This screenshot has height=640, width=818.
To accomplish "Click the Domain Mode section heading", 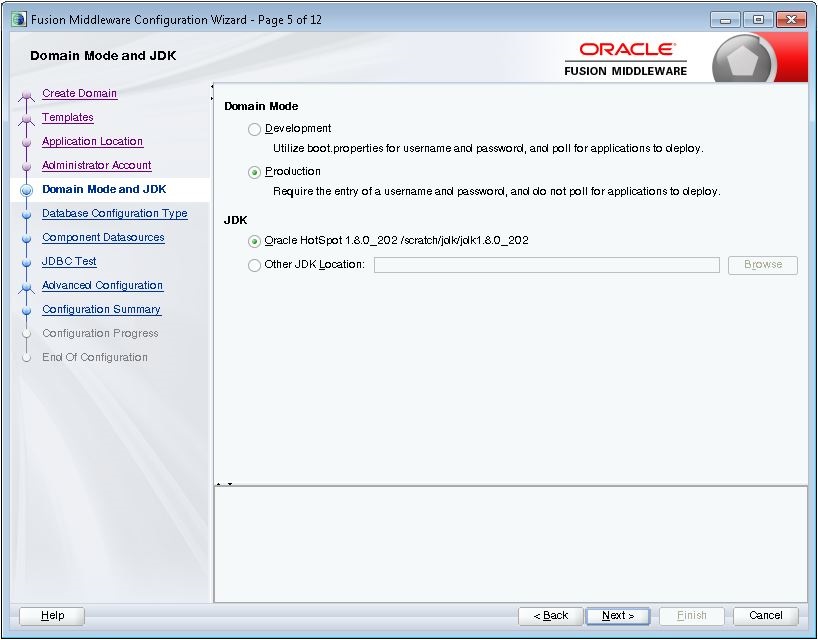I will click(261, 106).
